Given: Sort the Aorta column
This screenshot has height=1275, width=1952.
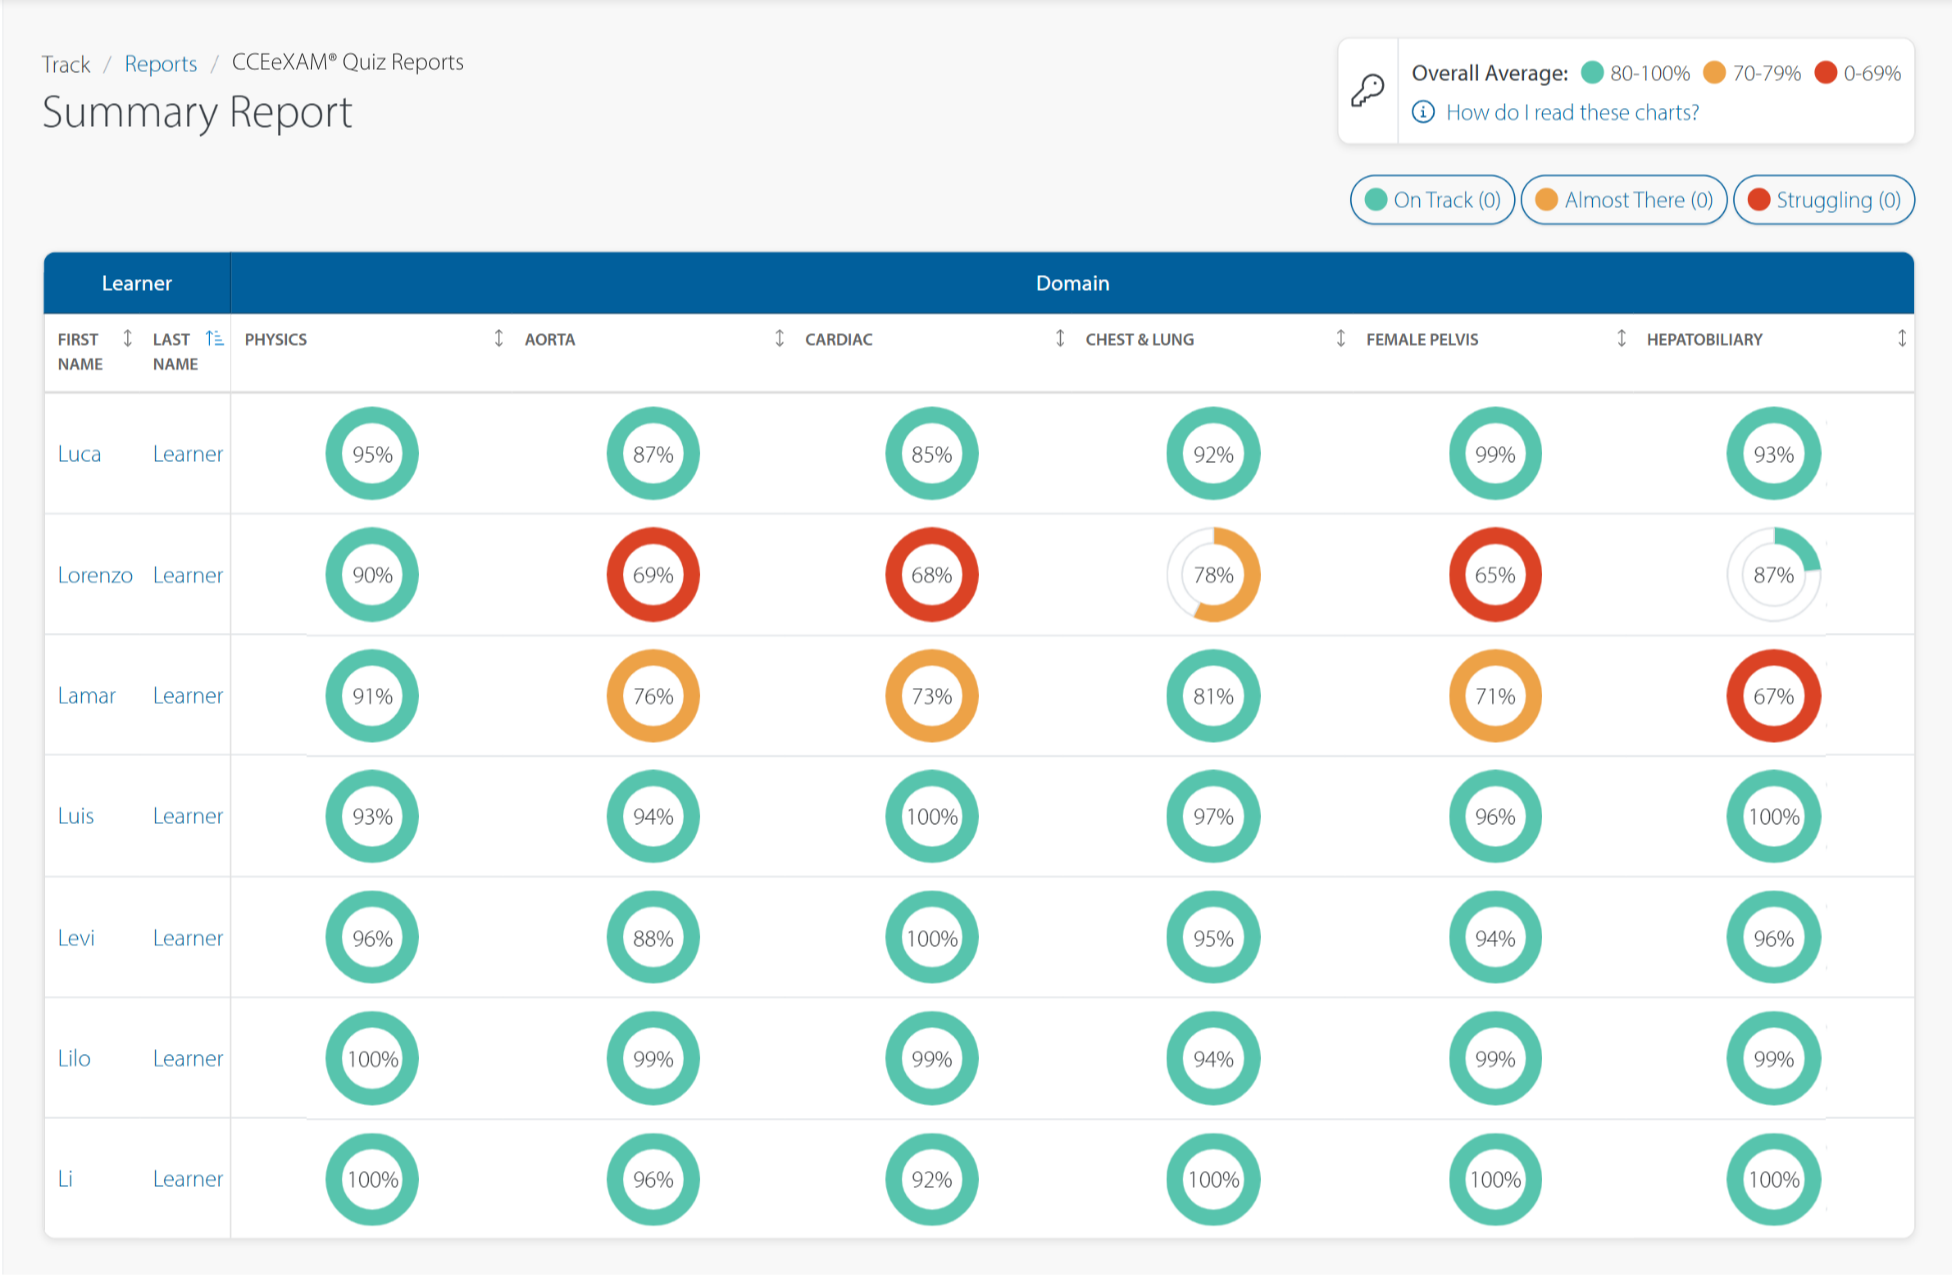Looking at the screenshot, I should (x=778, y=339).
